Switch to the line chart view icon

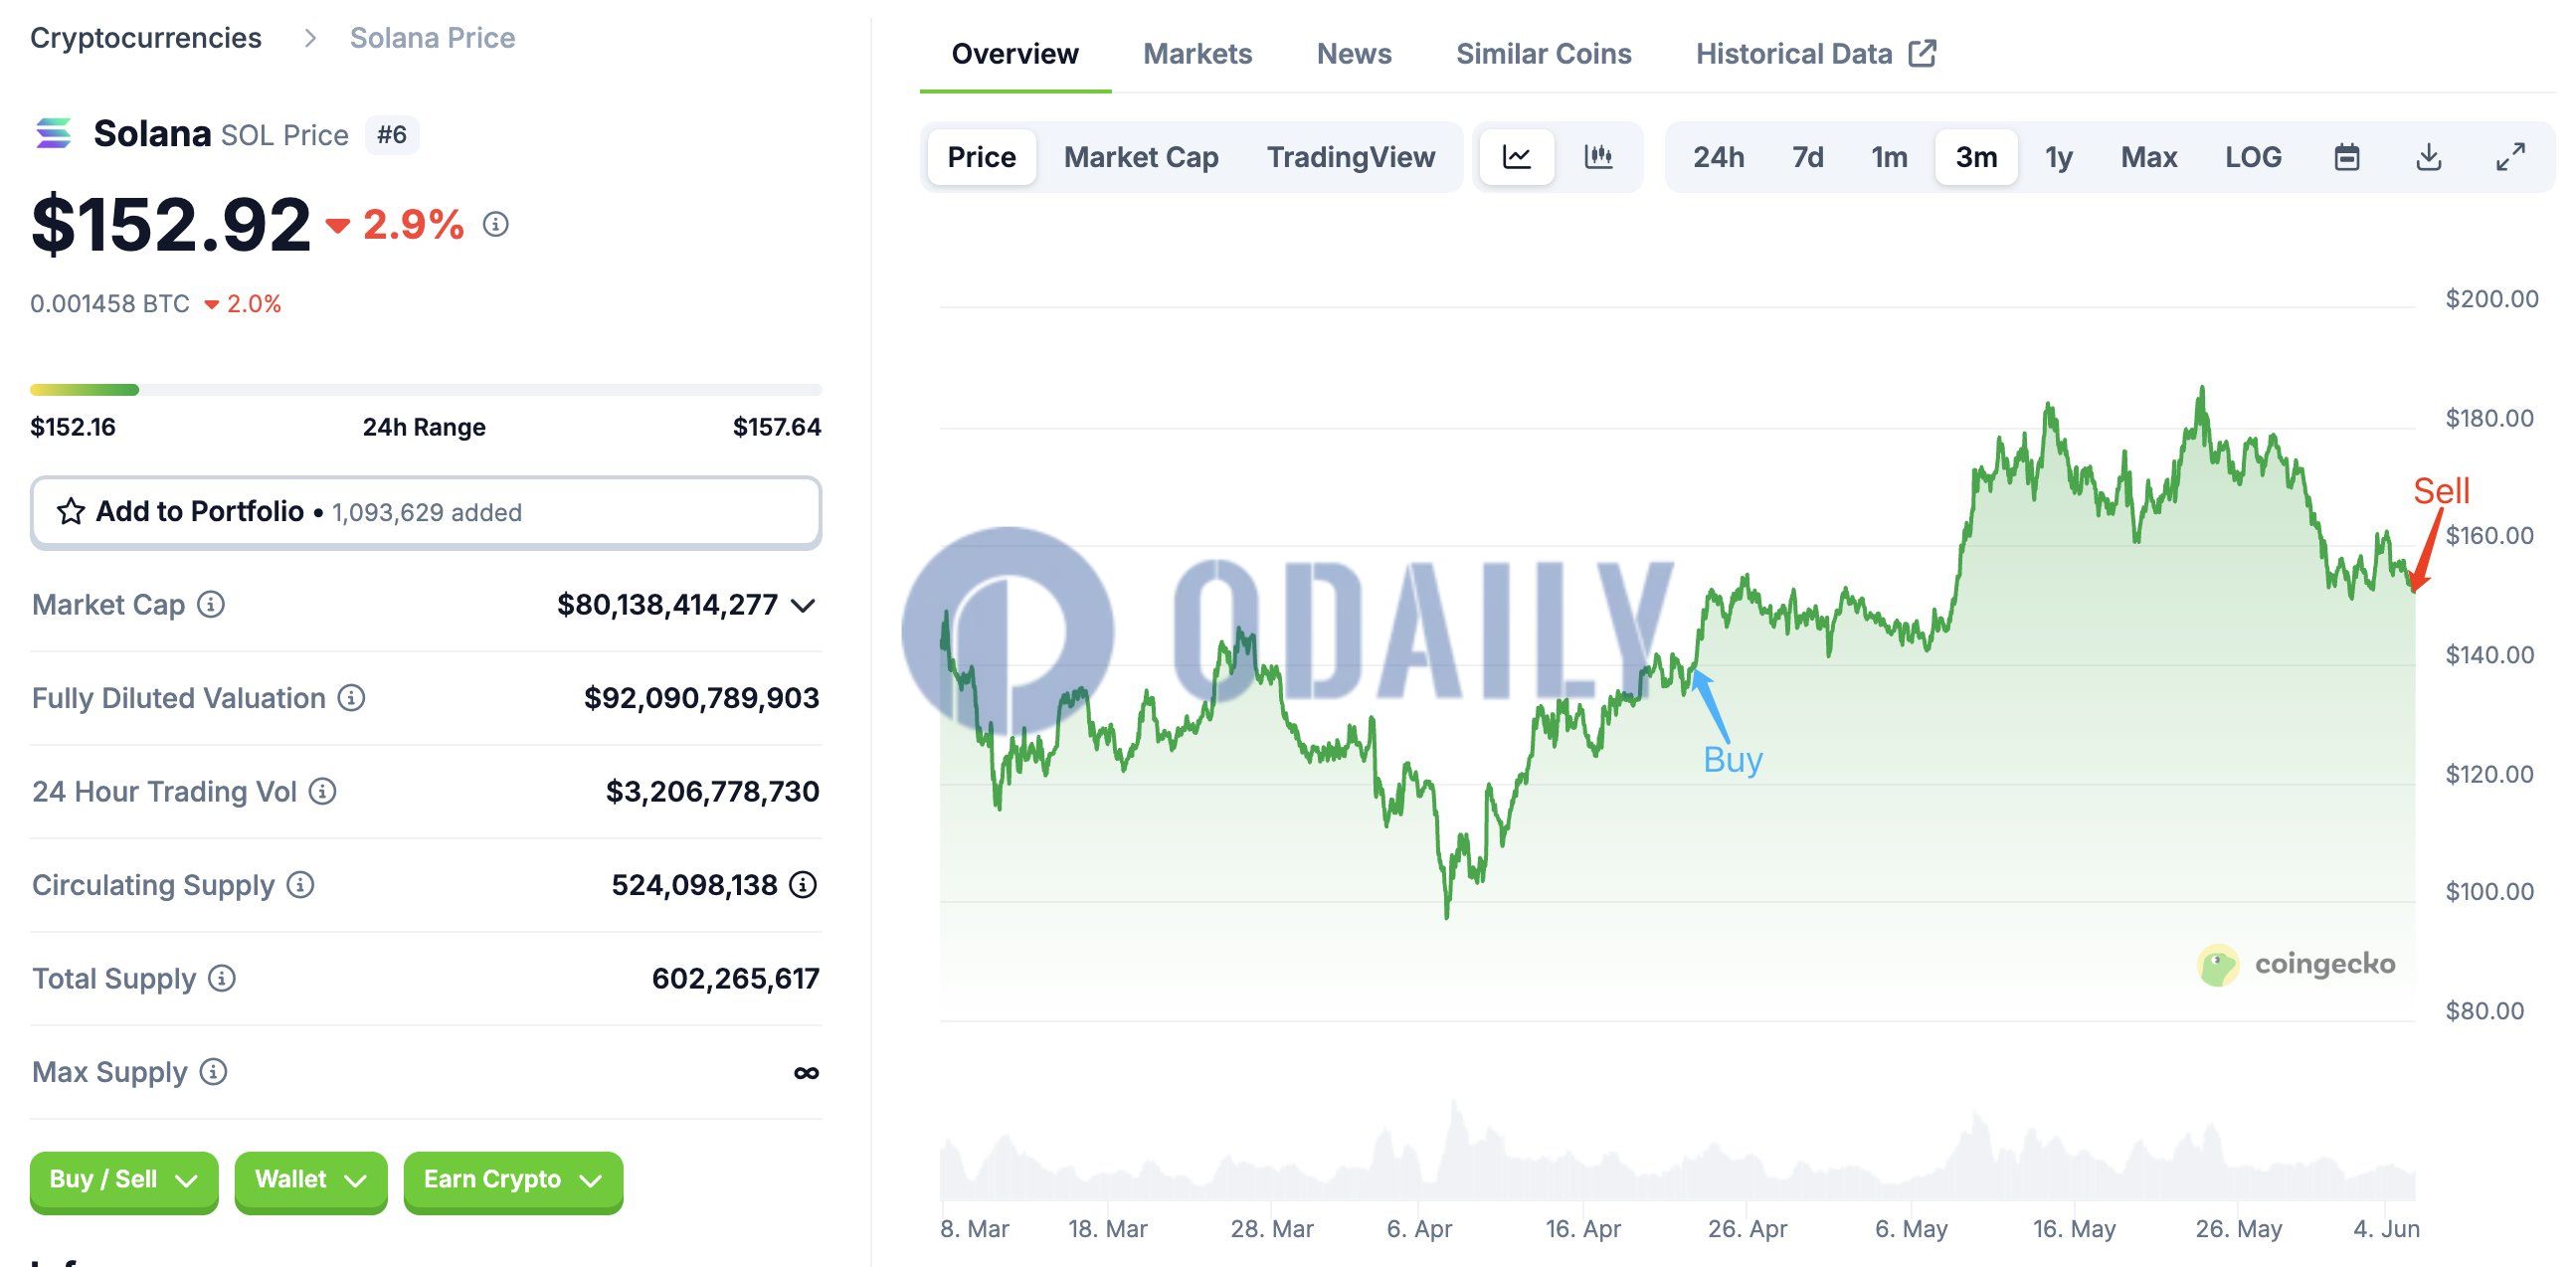pyautogui.click(x=1516, y=157)
